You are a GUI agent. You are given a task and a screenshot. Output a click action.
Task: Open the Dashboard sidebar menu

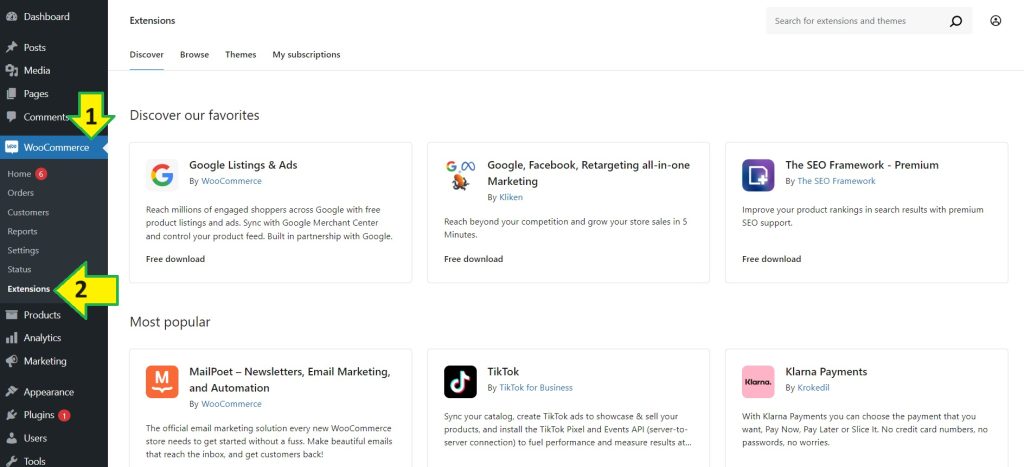[46, 17]
